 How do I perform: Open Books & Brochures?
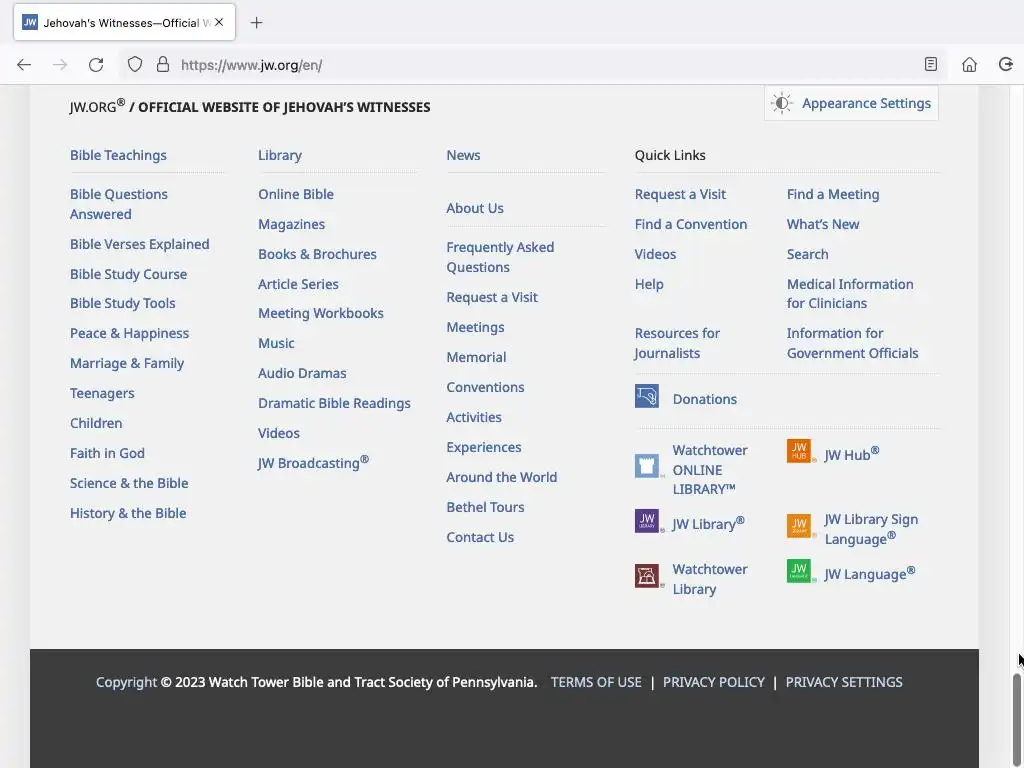click(x=317, y=255)
